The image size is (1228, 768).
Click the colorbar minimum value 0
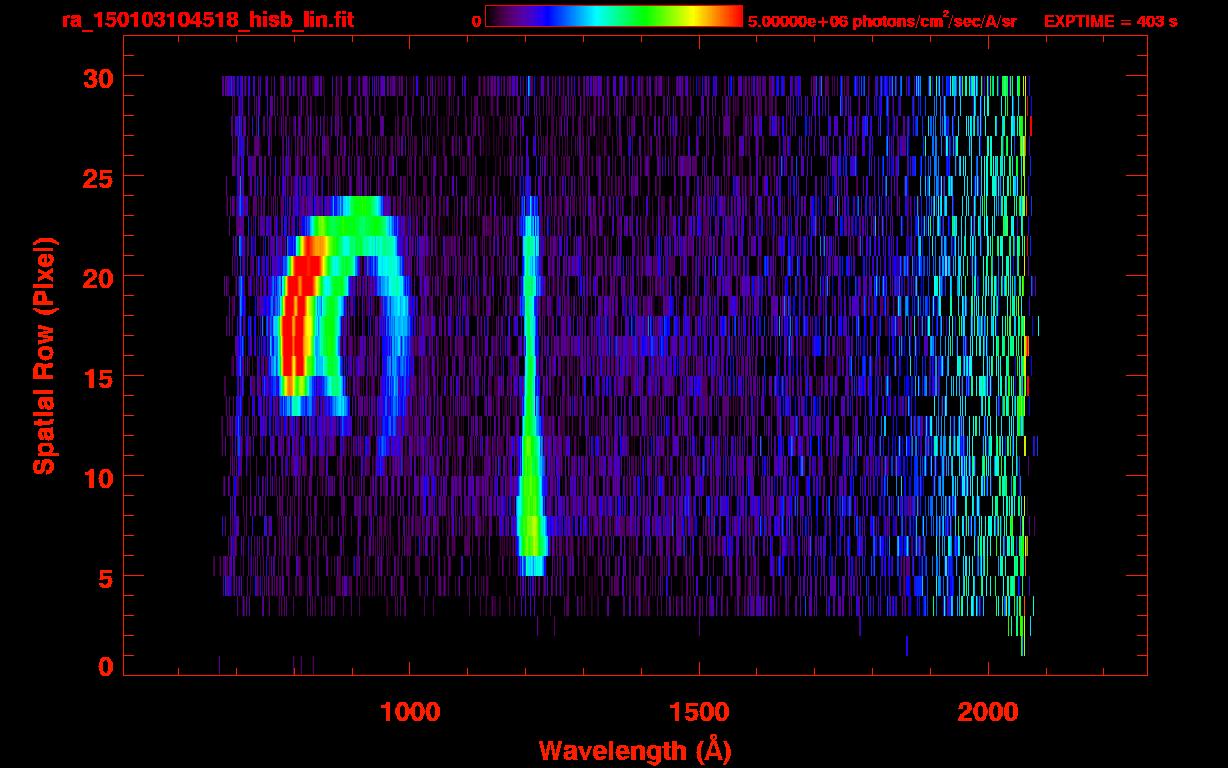coord(476,21)
